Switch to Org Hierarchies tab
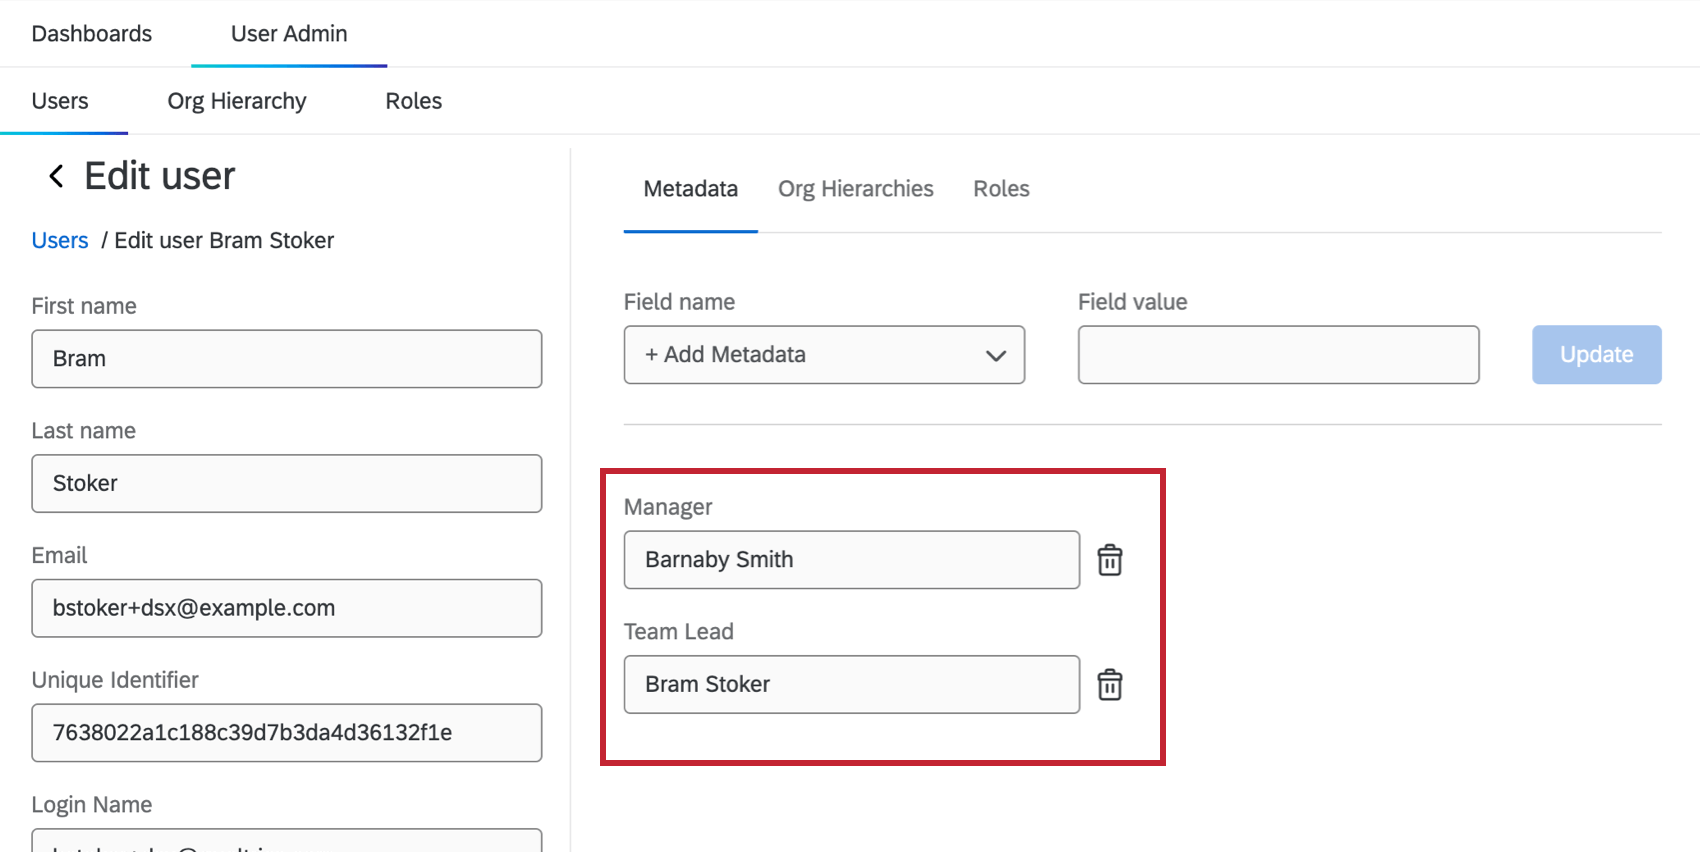 (856, 189)
